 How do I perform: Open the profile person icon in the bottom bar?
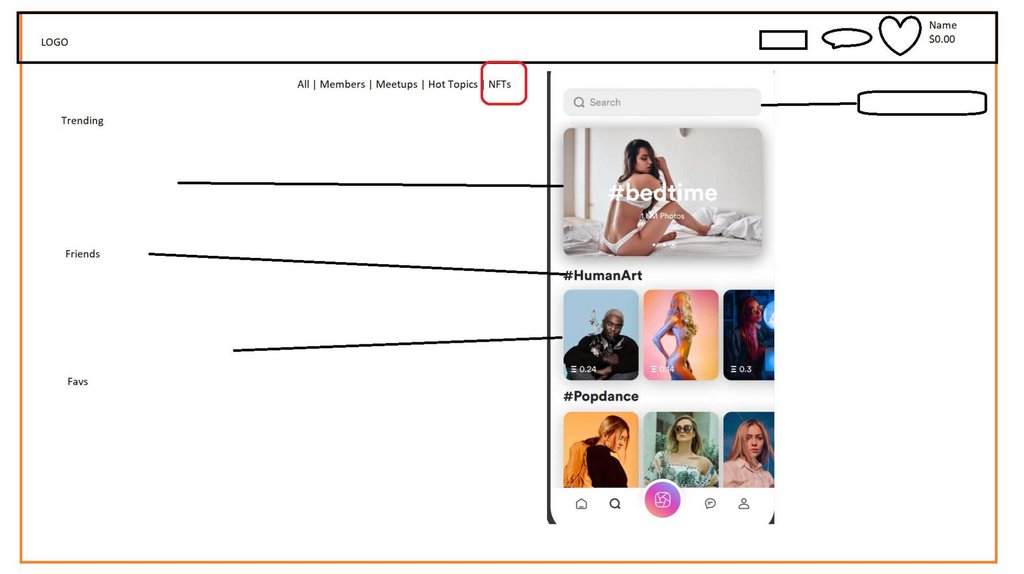743,503
